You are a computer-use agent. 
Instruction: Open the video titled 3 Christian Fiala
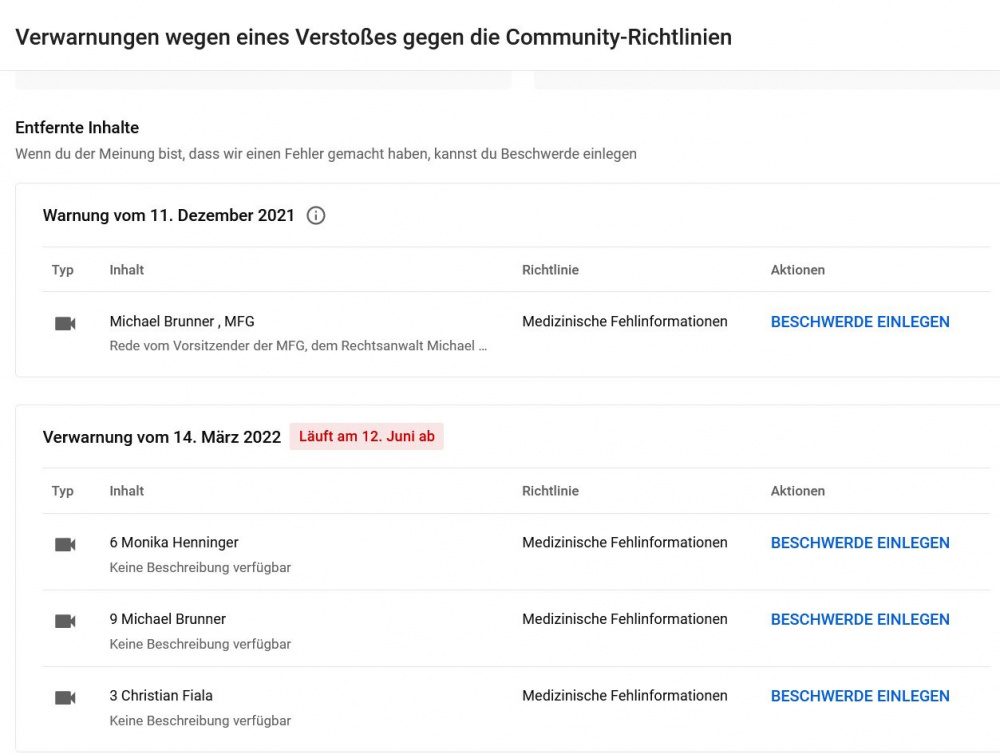pos(161,696)
